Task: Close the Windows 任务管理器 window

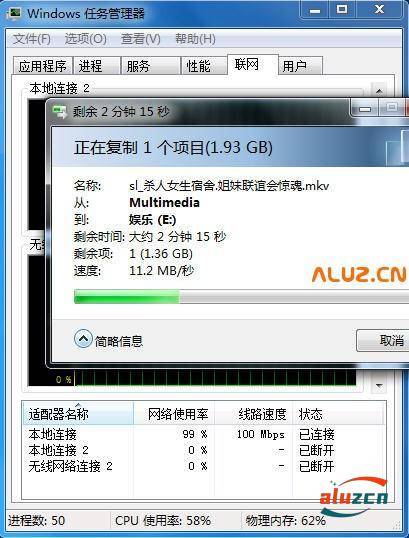Action: coord(378,10)
